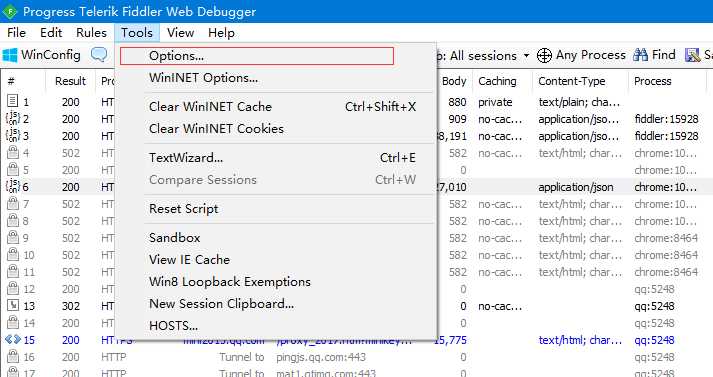713x377 pixels.
Task: Click the private caching value of session 1
Action: [495, 102]
